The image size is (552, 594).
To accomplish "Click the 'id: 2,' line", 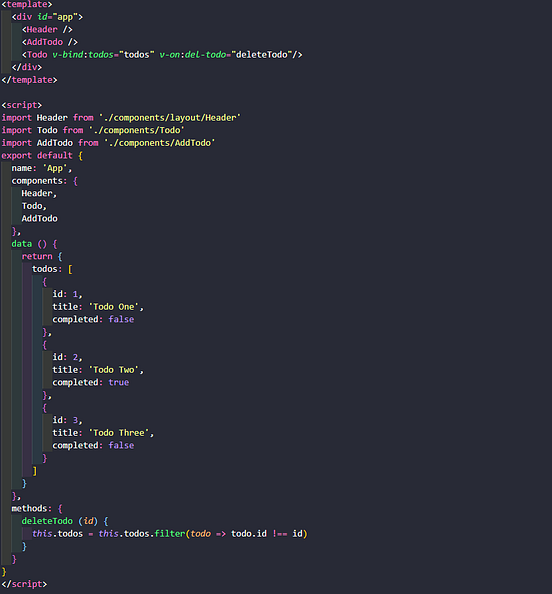I will [67, 357].
